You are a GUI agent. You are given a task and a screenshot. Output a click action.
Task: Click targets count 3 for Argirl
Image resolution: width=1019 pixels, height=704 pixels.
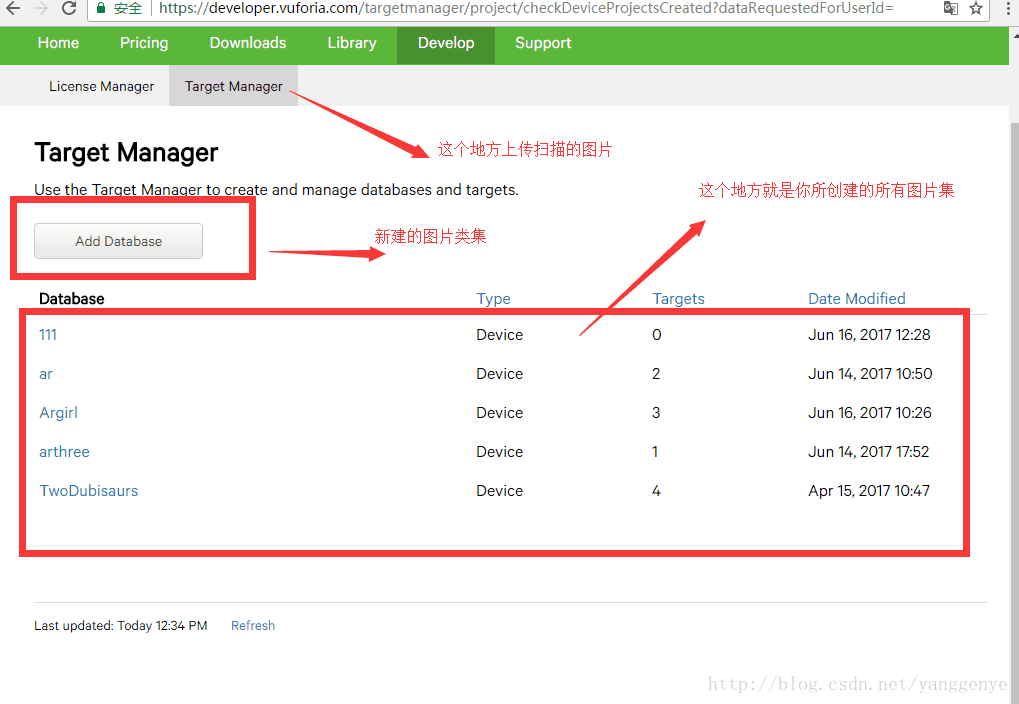coord(656,413)
